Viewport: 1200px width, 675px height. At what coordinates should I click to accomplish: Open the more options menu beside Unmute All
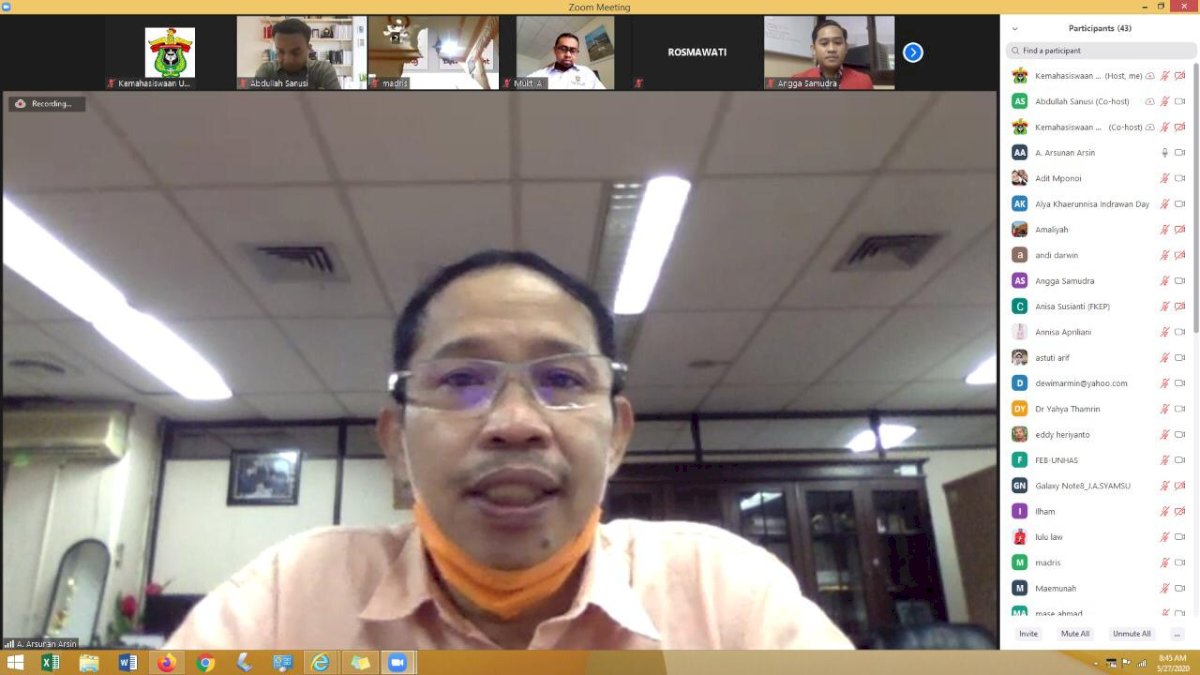pos(1177,634)
